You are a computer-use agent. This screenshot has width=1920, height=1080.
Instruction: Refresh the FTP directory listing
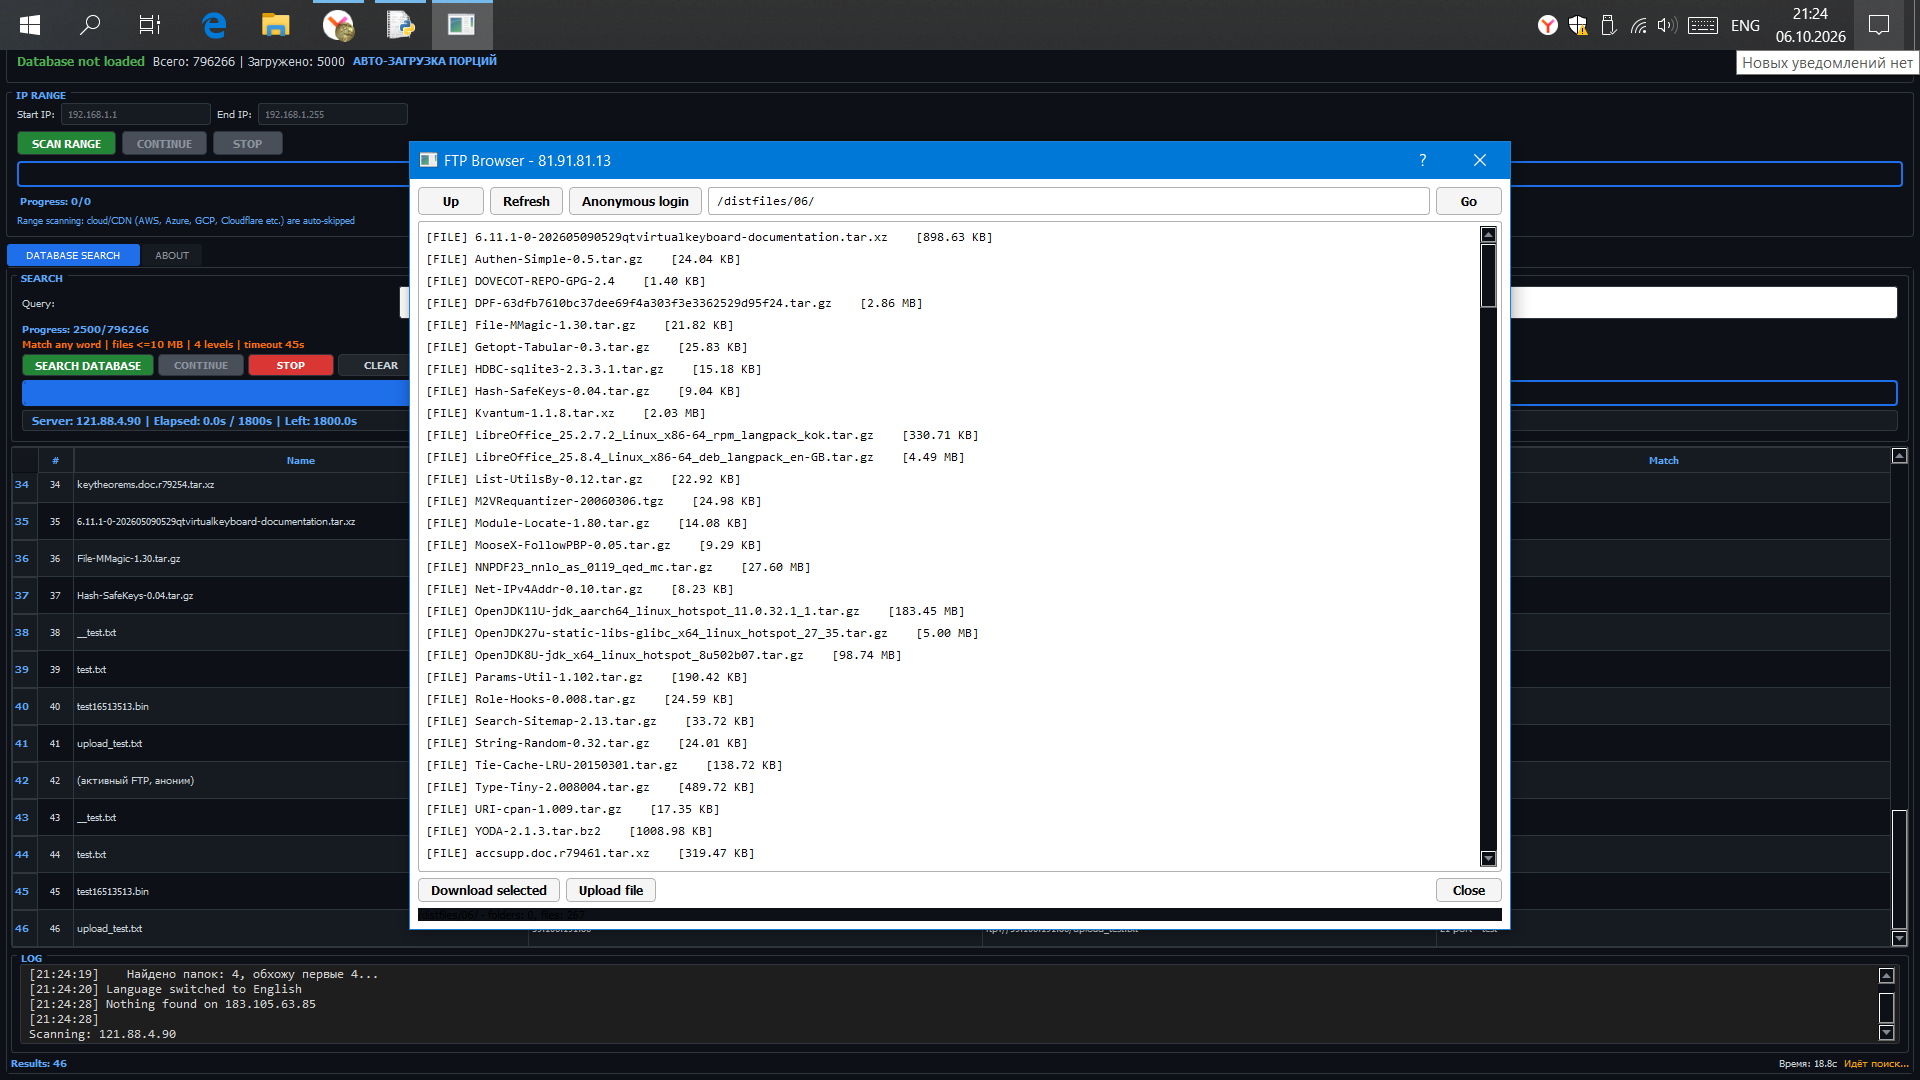pos(526,201)
